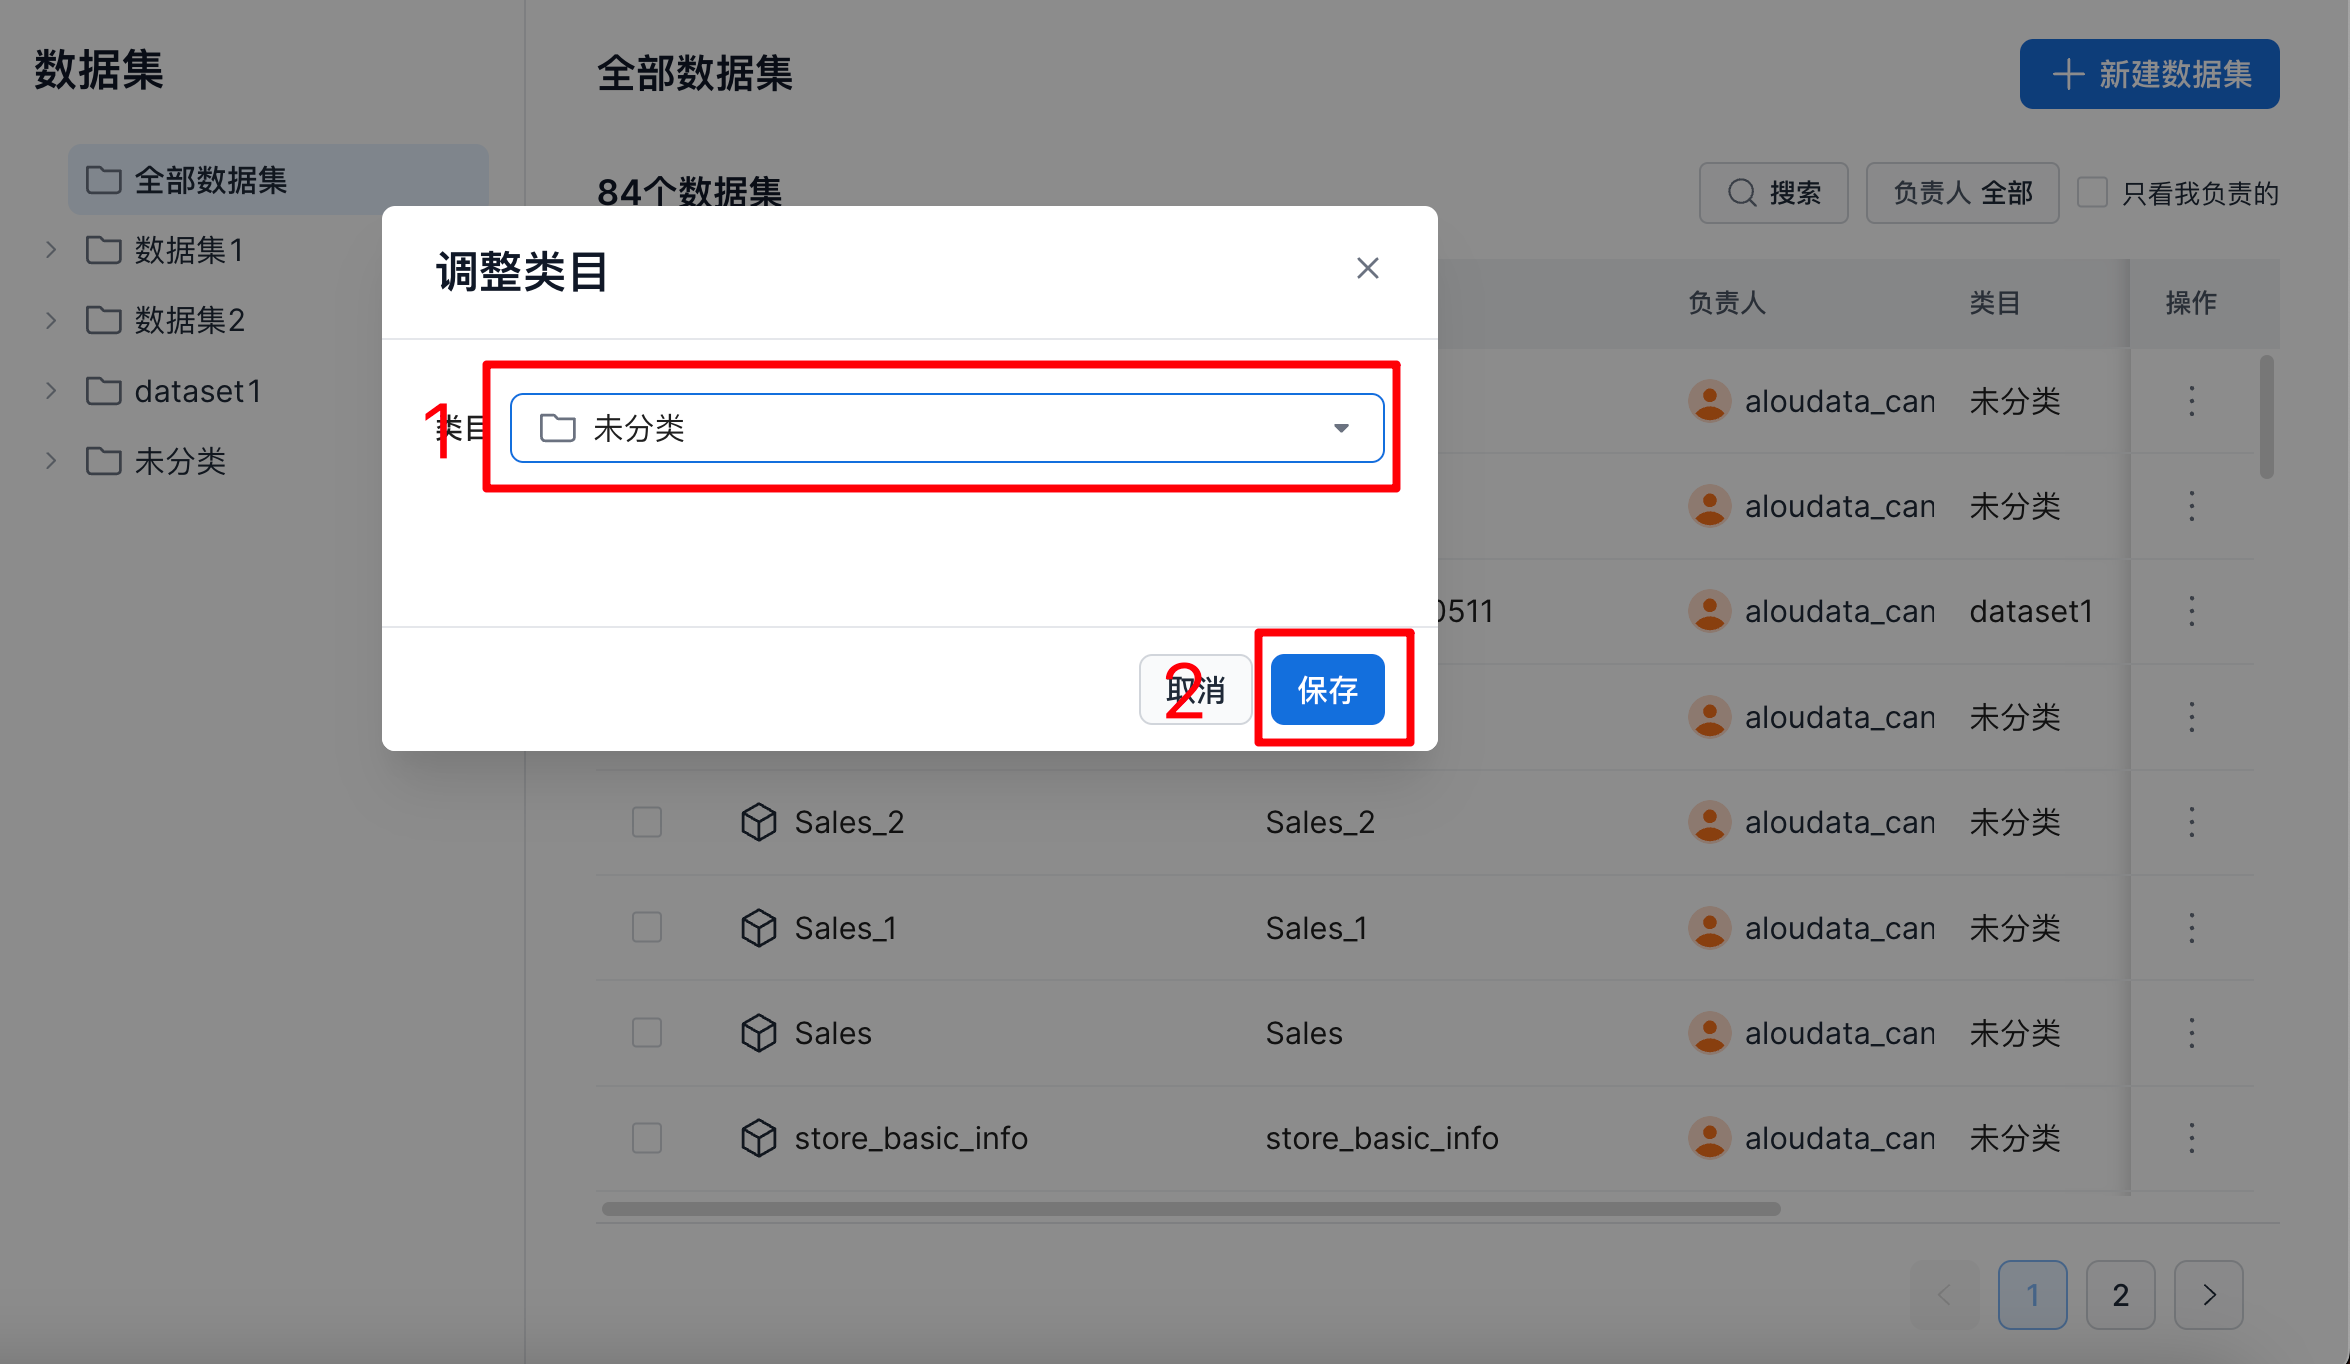Screen dimensions: 2350x1364
Task: Click the plus icon in 新建数据集
Action: click(x=2067, y=74)
